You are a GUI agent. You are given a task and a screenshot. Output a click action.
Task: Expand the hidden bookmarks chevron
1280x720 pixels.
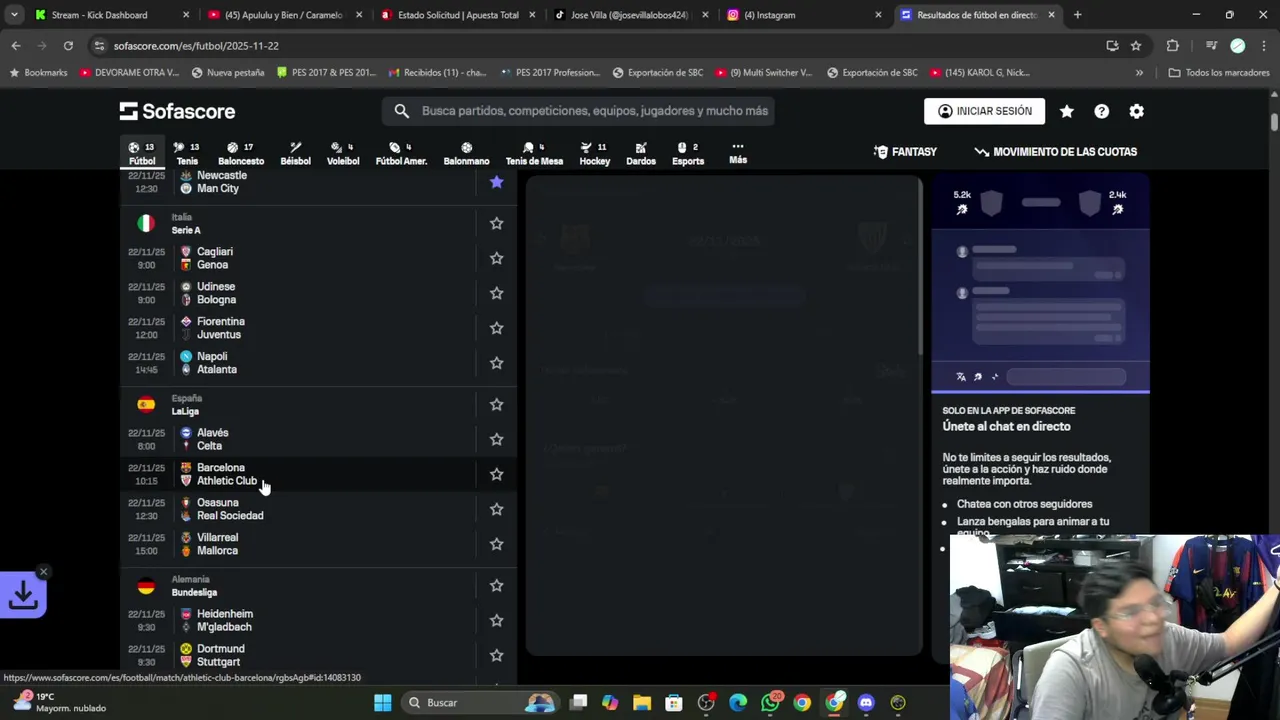click(x=1139, y=73)
